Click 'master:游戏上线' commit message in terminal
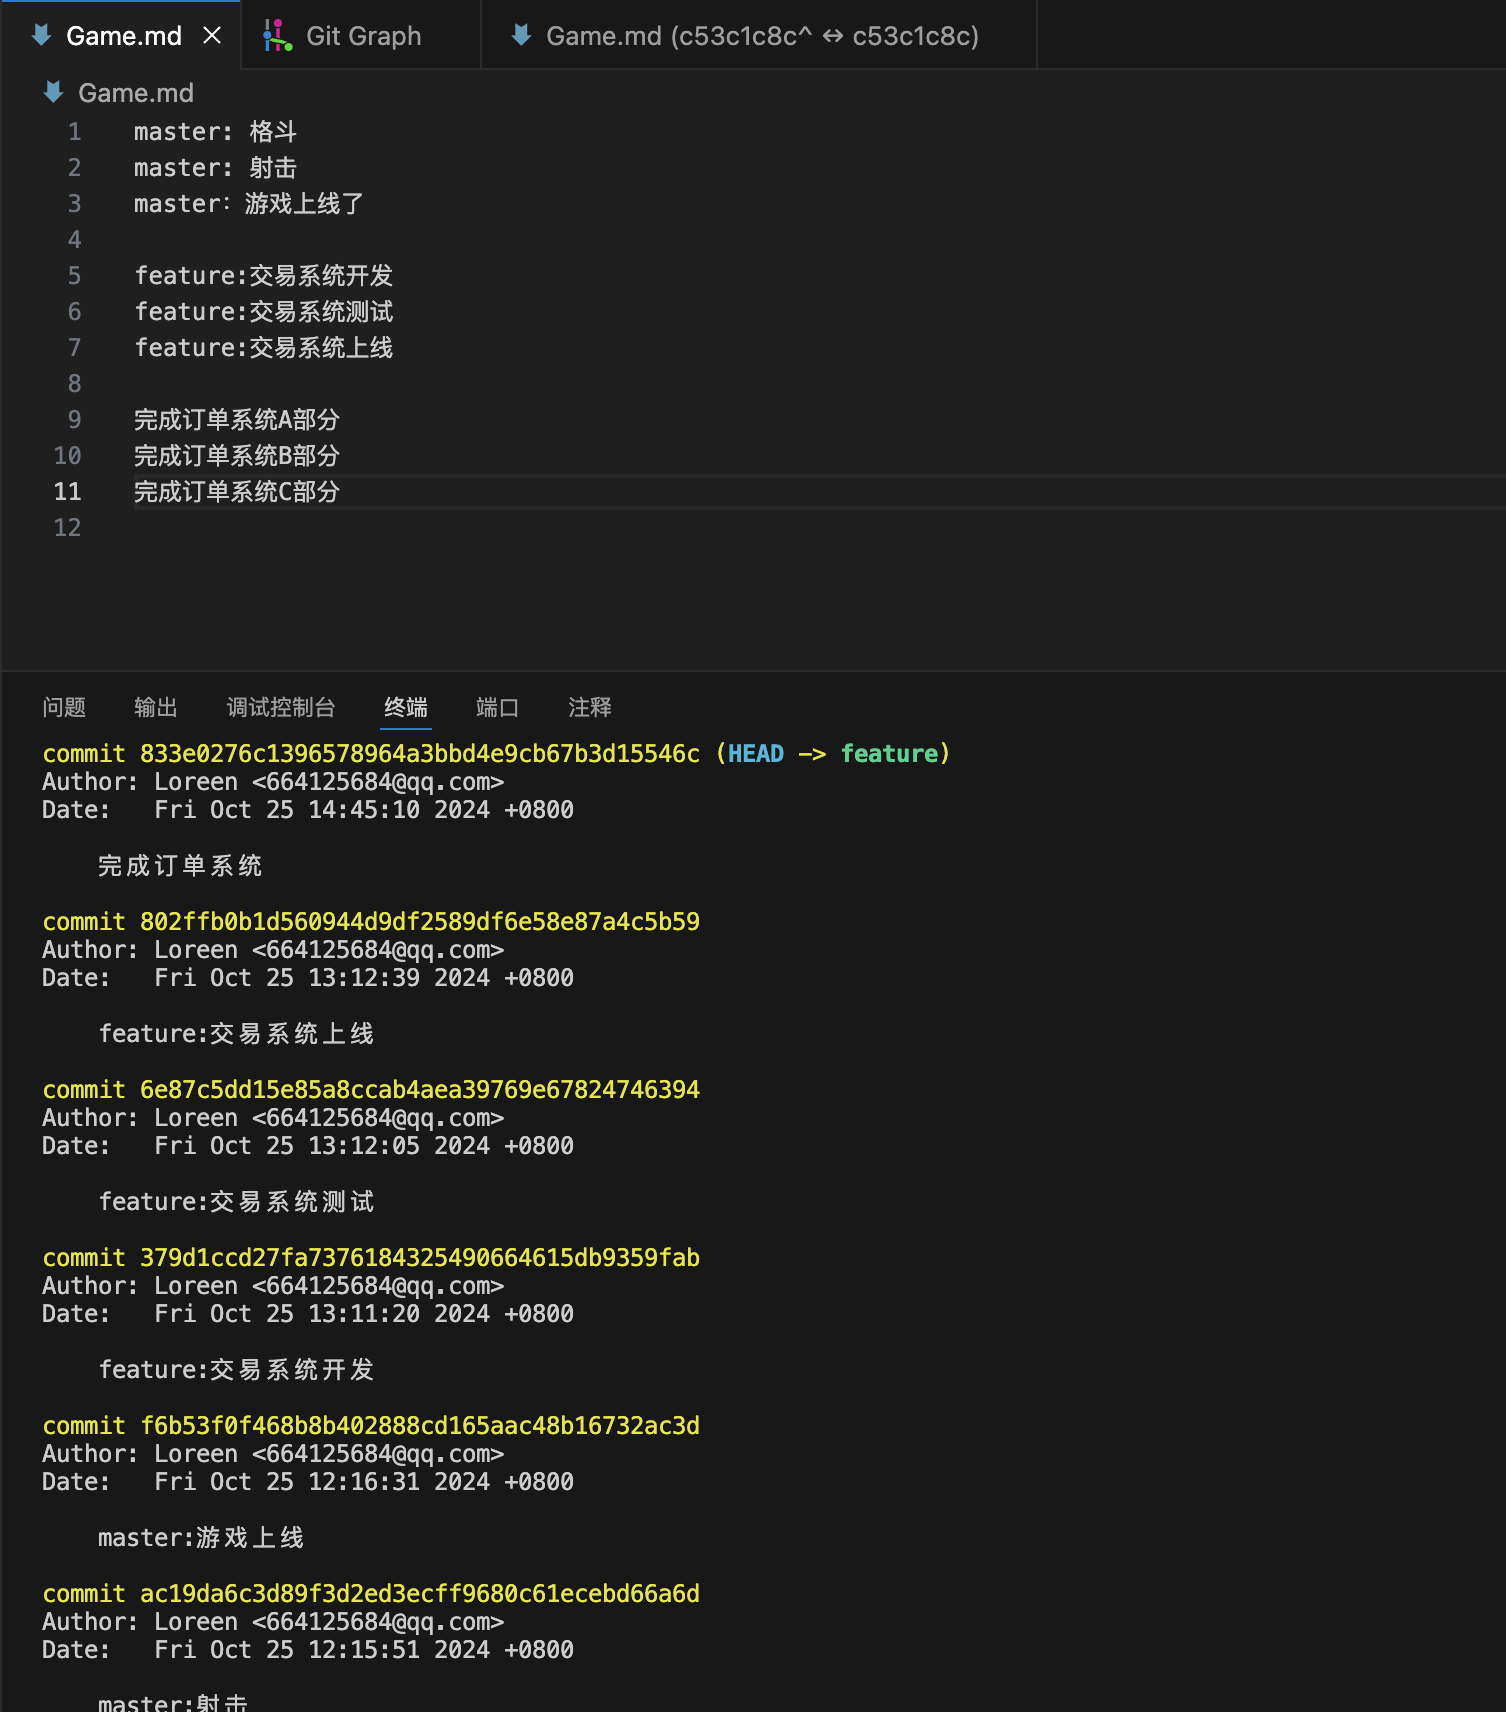The image size is (1506, 1712). pos(201,1538)
